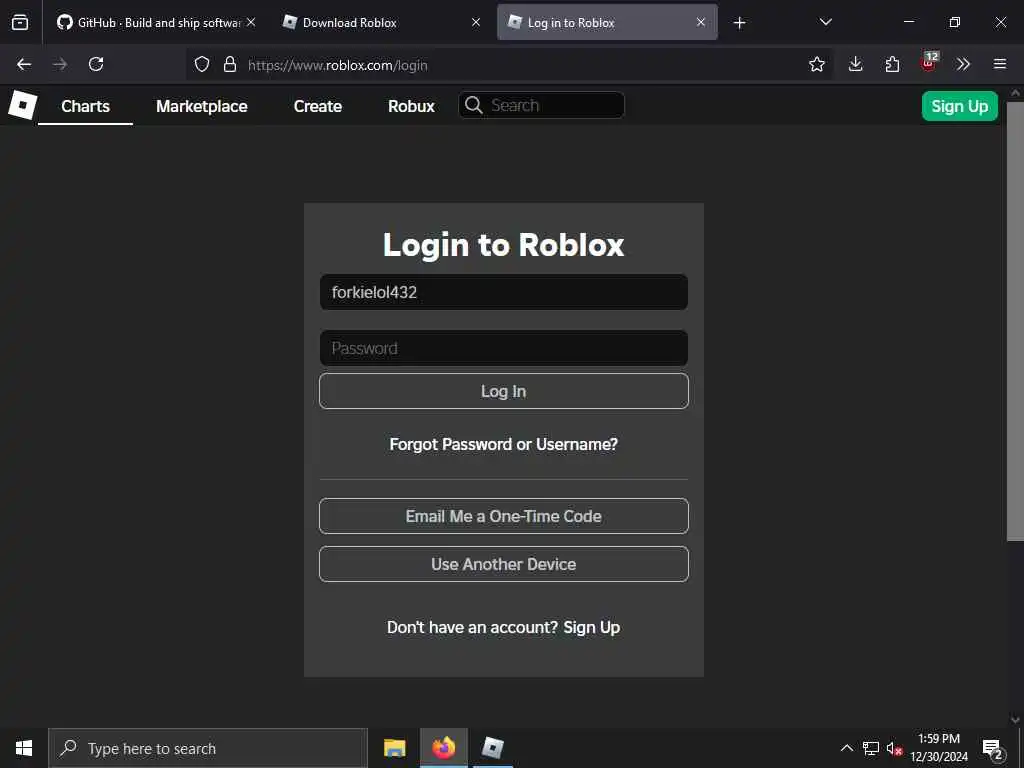Click the username field containing forkielol432
Image resolution: width=1024 pixels, height=768 pixels.
[x=504, y=292]
